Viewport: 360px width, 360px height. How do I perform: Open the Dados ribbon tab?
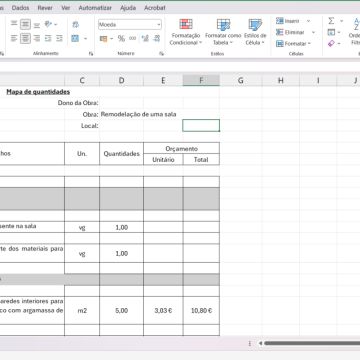20,8
